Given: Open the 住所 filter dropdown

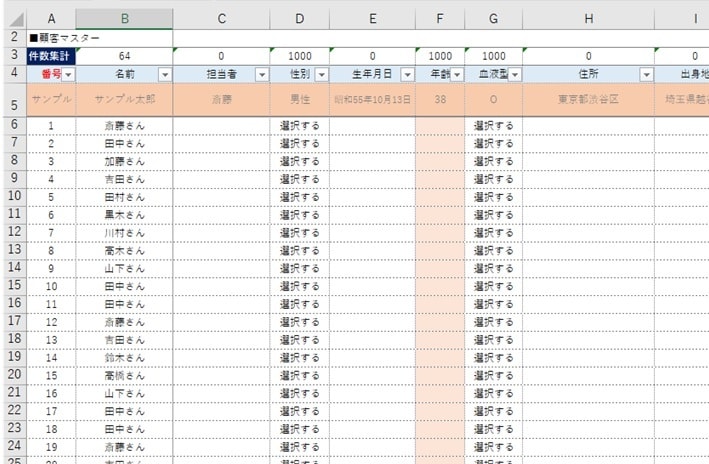Looking at the screenshot, I should [647, 75].
